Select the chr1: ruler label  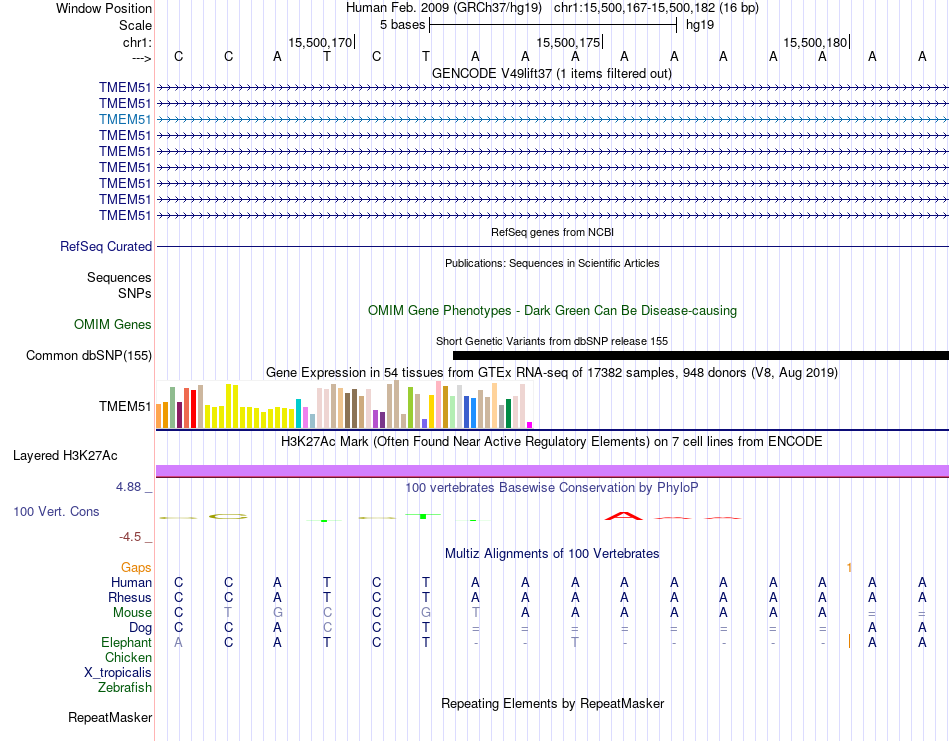coord(137,42)
